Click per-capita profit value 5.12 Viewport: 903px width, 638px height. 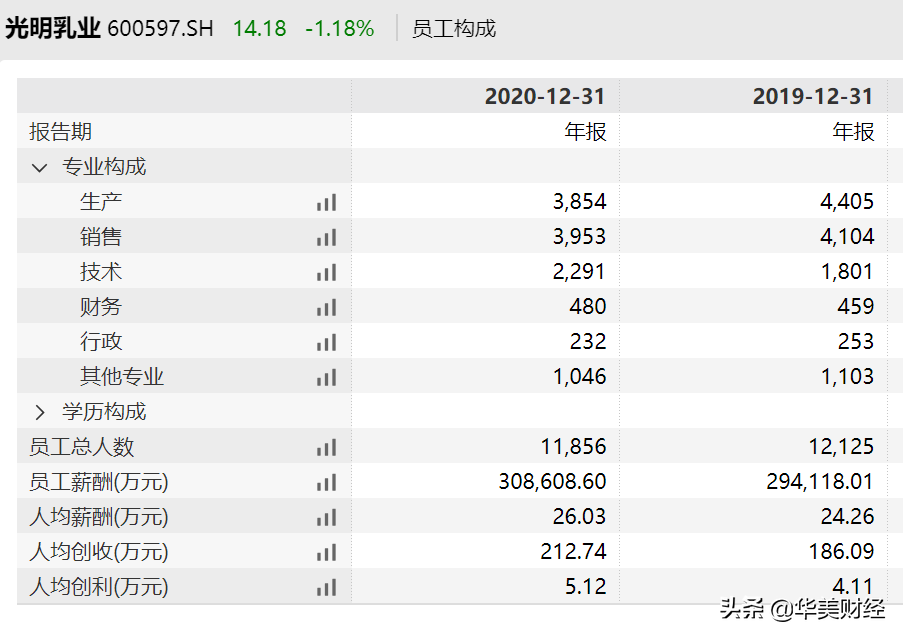(585, 587)
